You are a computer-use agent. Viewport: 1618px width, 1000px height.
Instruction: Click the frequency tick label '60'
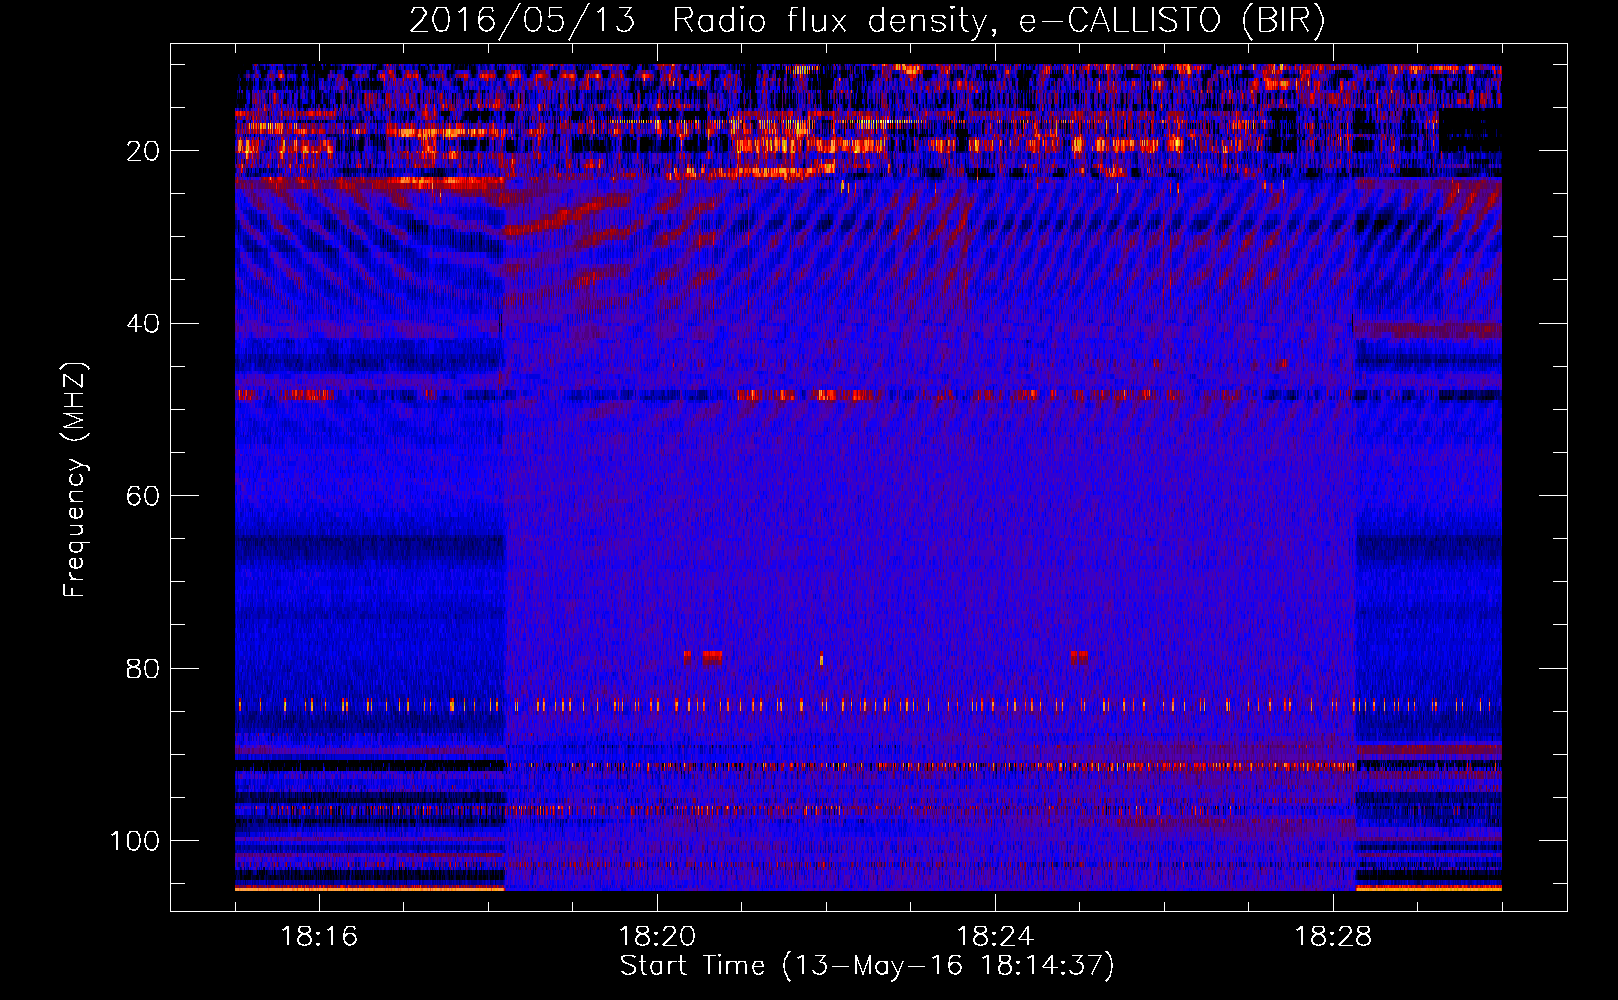[144, 496]
